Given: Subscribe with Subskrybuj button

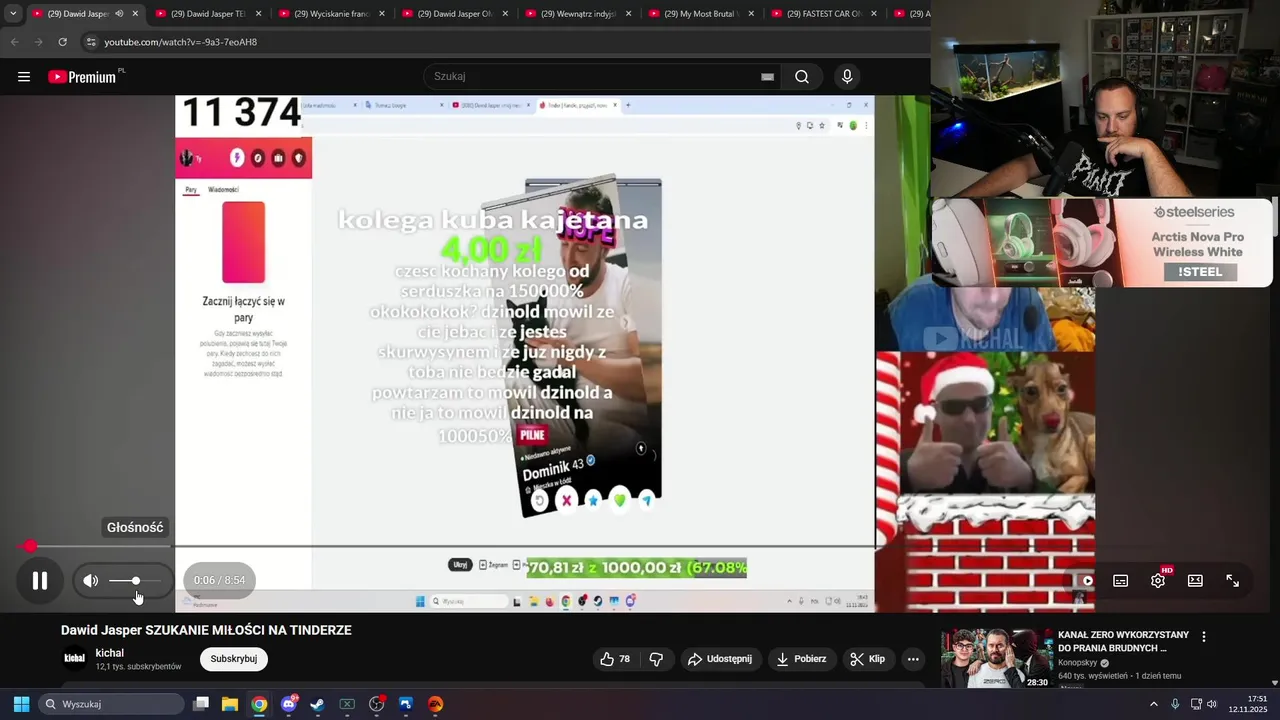Looking at the screenshot, I should 234,659.
